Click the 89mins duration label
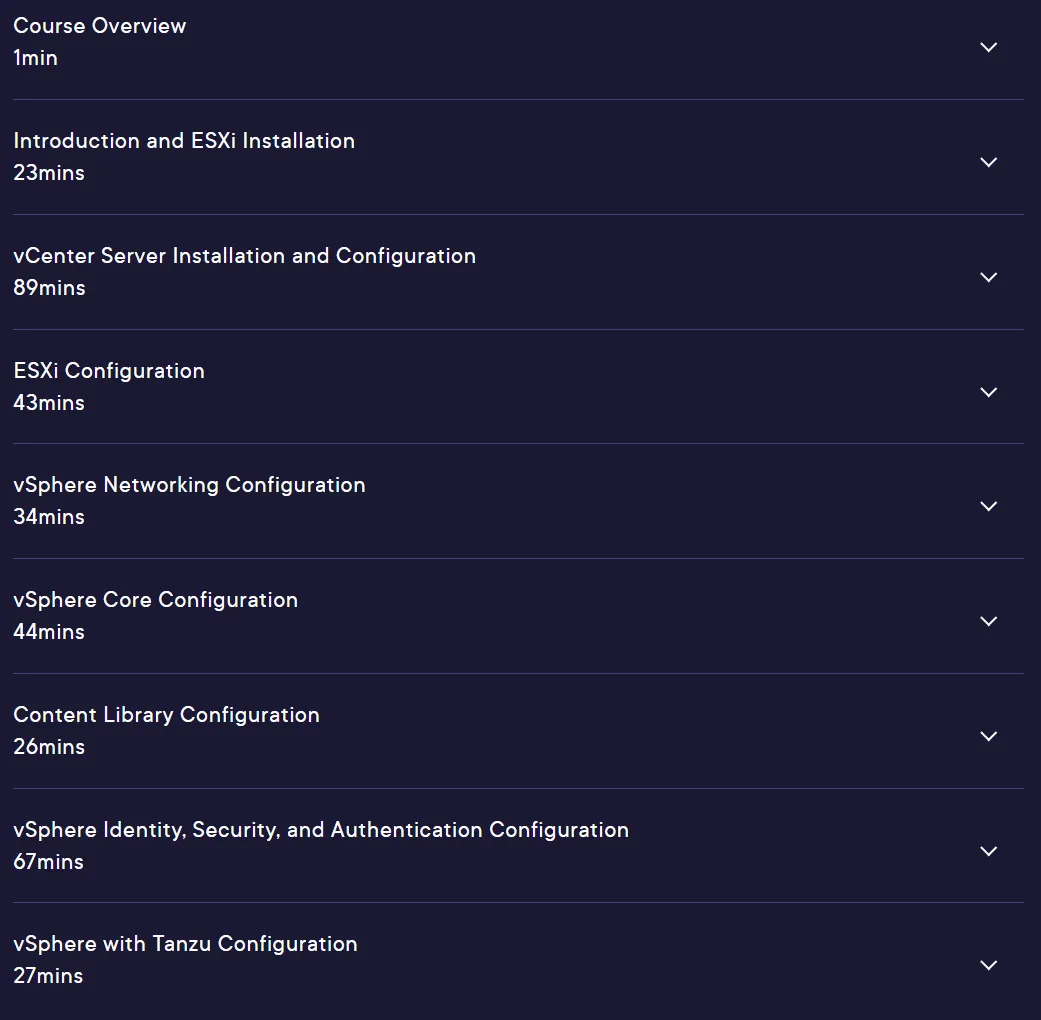This screenshot has width=1041, height=1020. coord(49,288)
